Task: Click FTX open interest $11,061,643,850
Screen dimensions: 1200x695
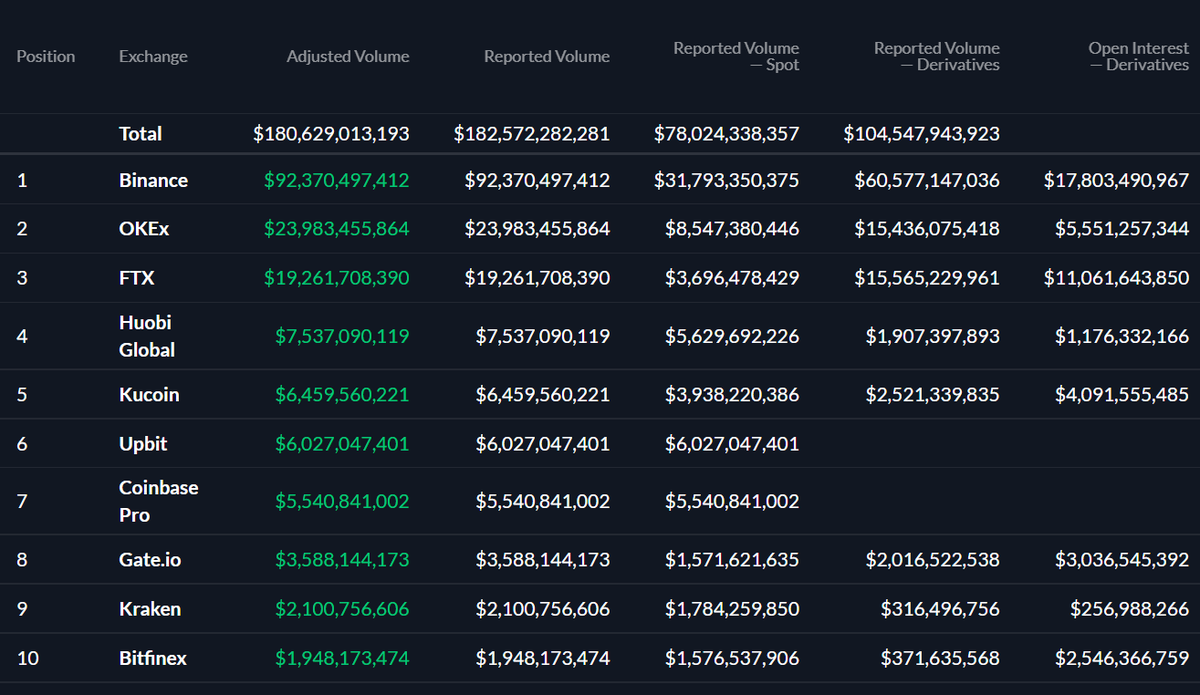Action: (1117, 278)
